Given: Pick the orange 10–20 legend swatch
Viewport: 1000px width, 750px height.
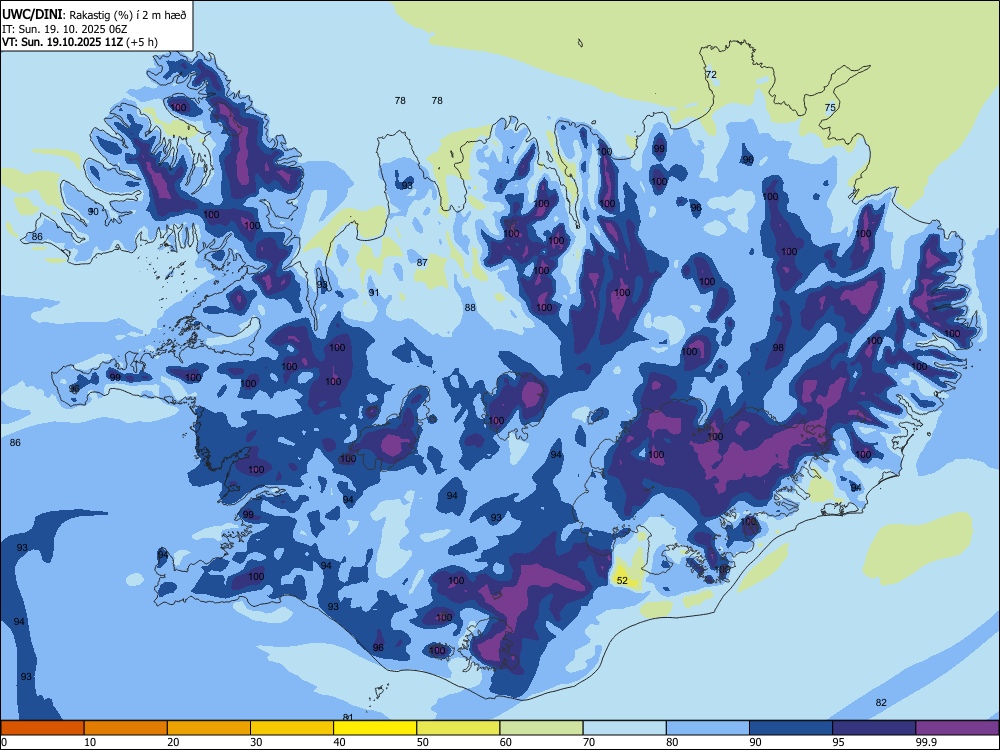Looking at the screenshot, I should click(x=126, y=728).
